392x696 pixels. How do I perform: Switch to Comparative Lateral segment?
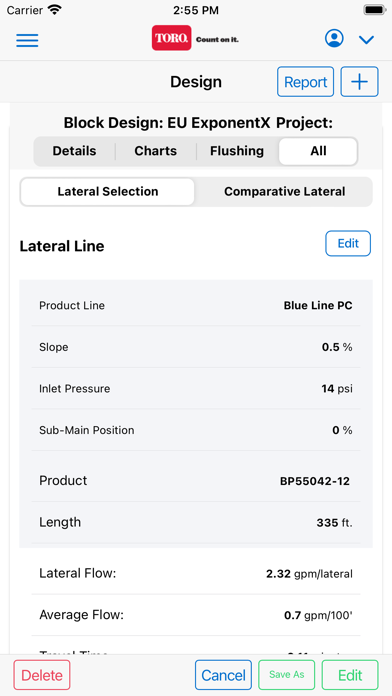click(284, 192)
